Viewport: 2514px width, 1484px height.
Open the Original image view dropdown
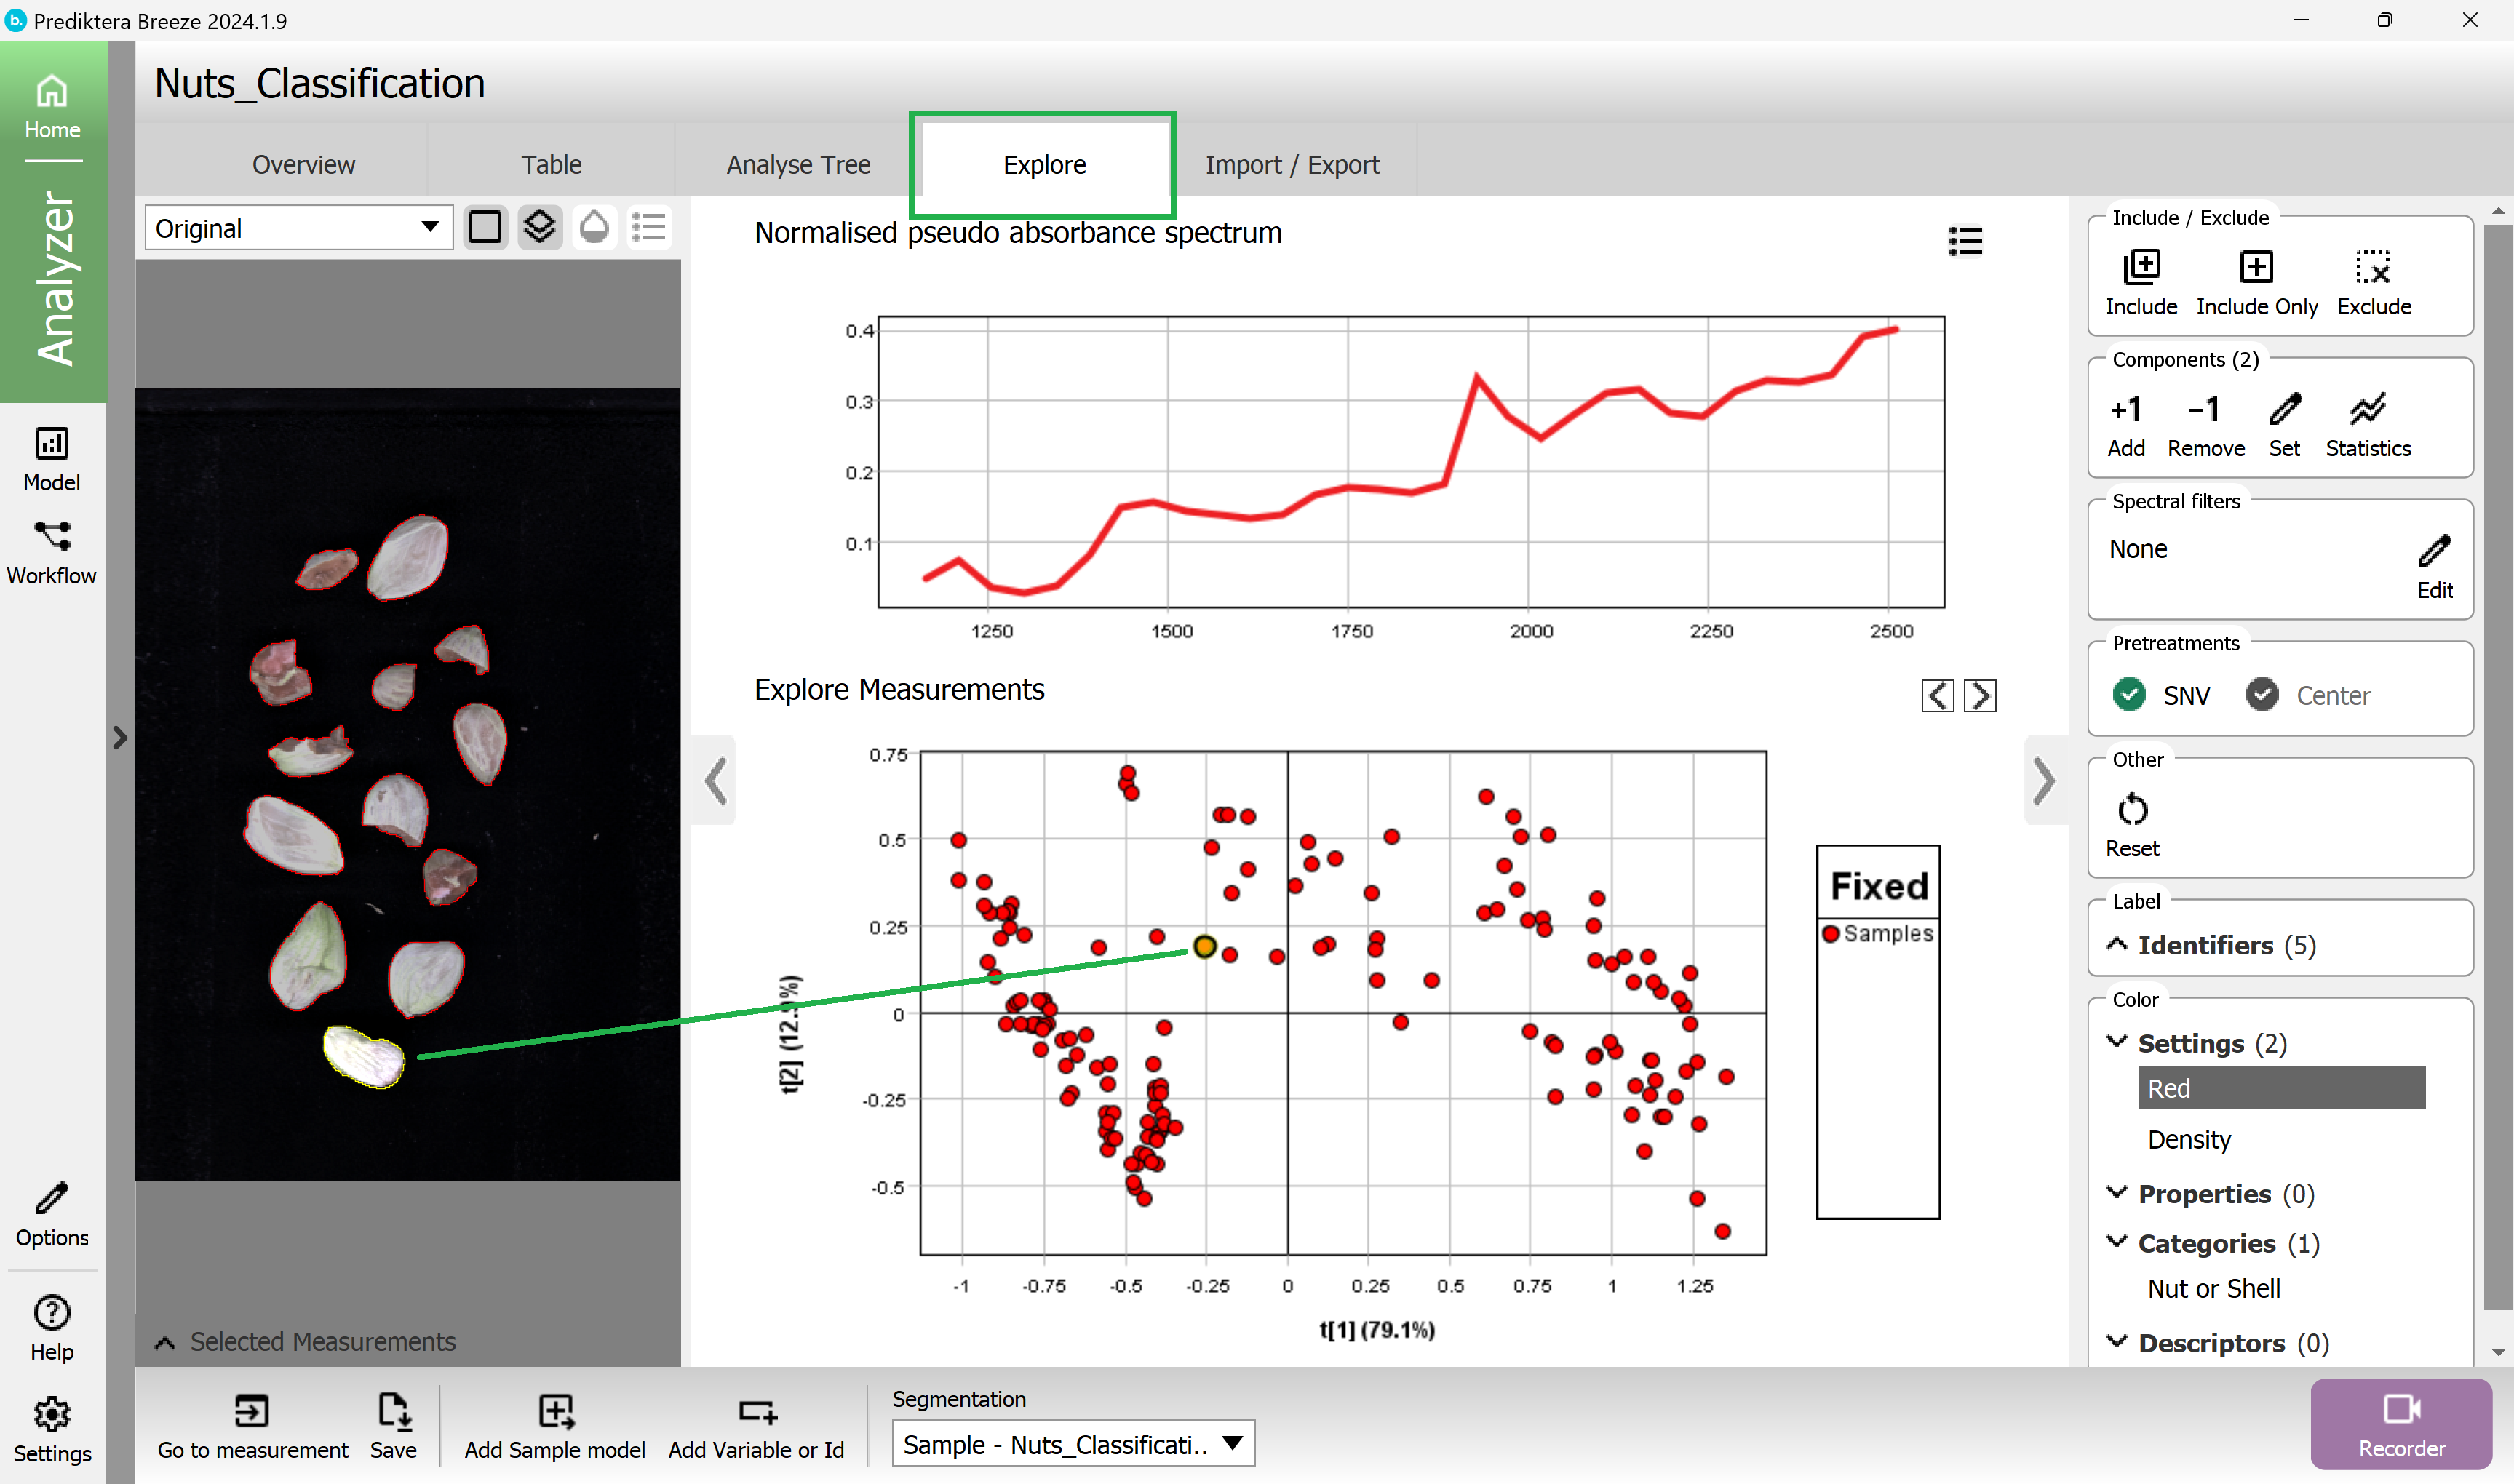(298, 228)
